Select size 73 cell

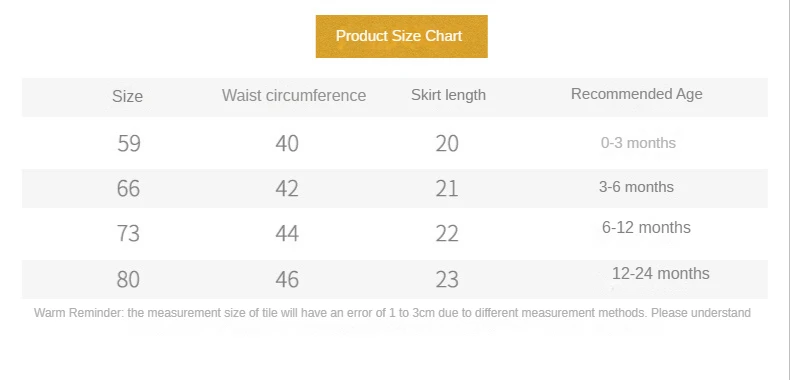[128, 234]
